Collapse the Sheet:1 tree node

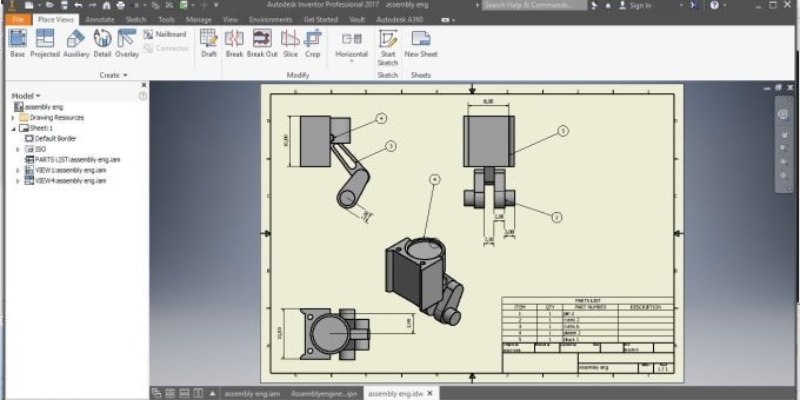pyautogui.click(x=14, y=128)
